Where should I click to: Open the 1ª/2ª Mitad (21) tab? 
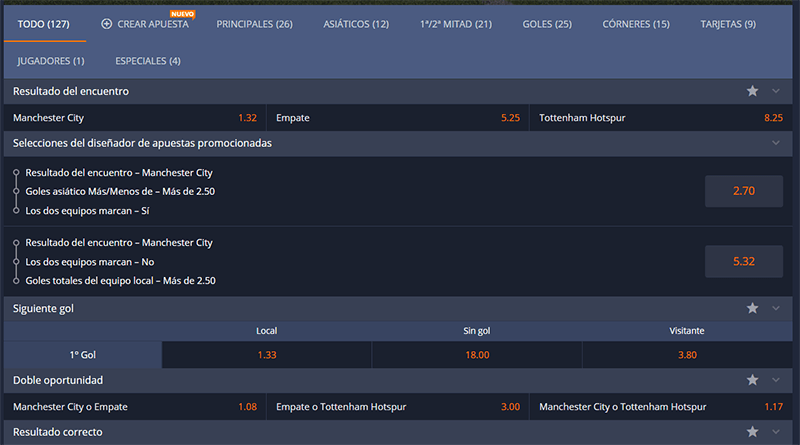click(x=456, y=24)
